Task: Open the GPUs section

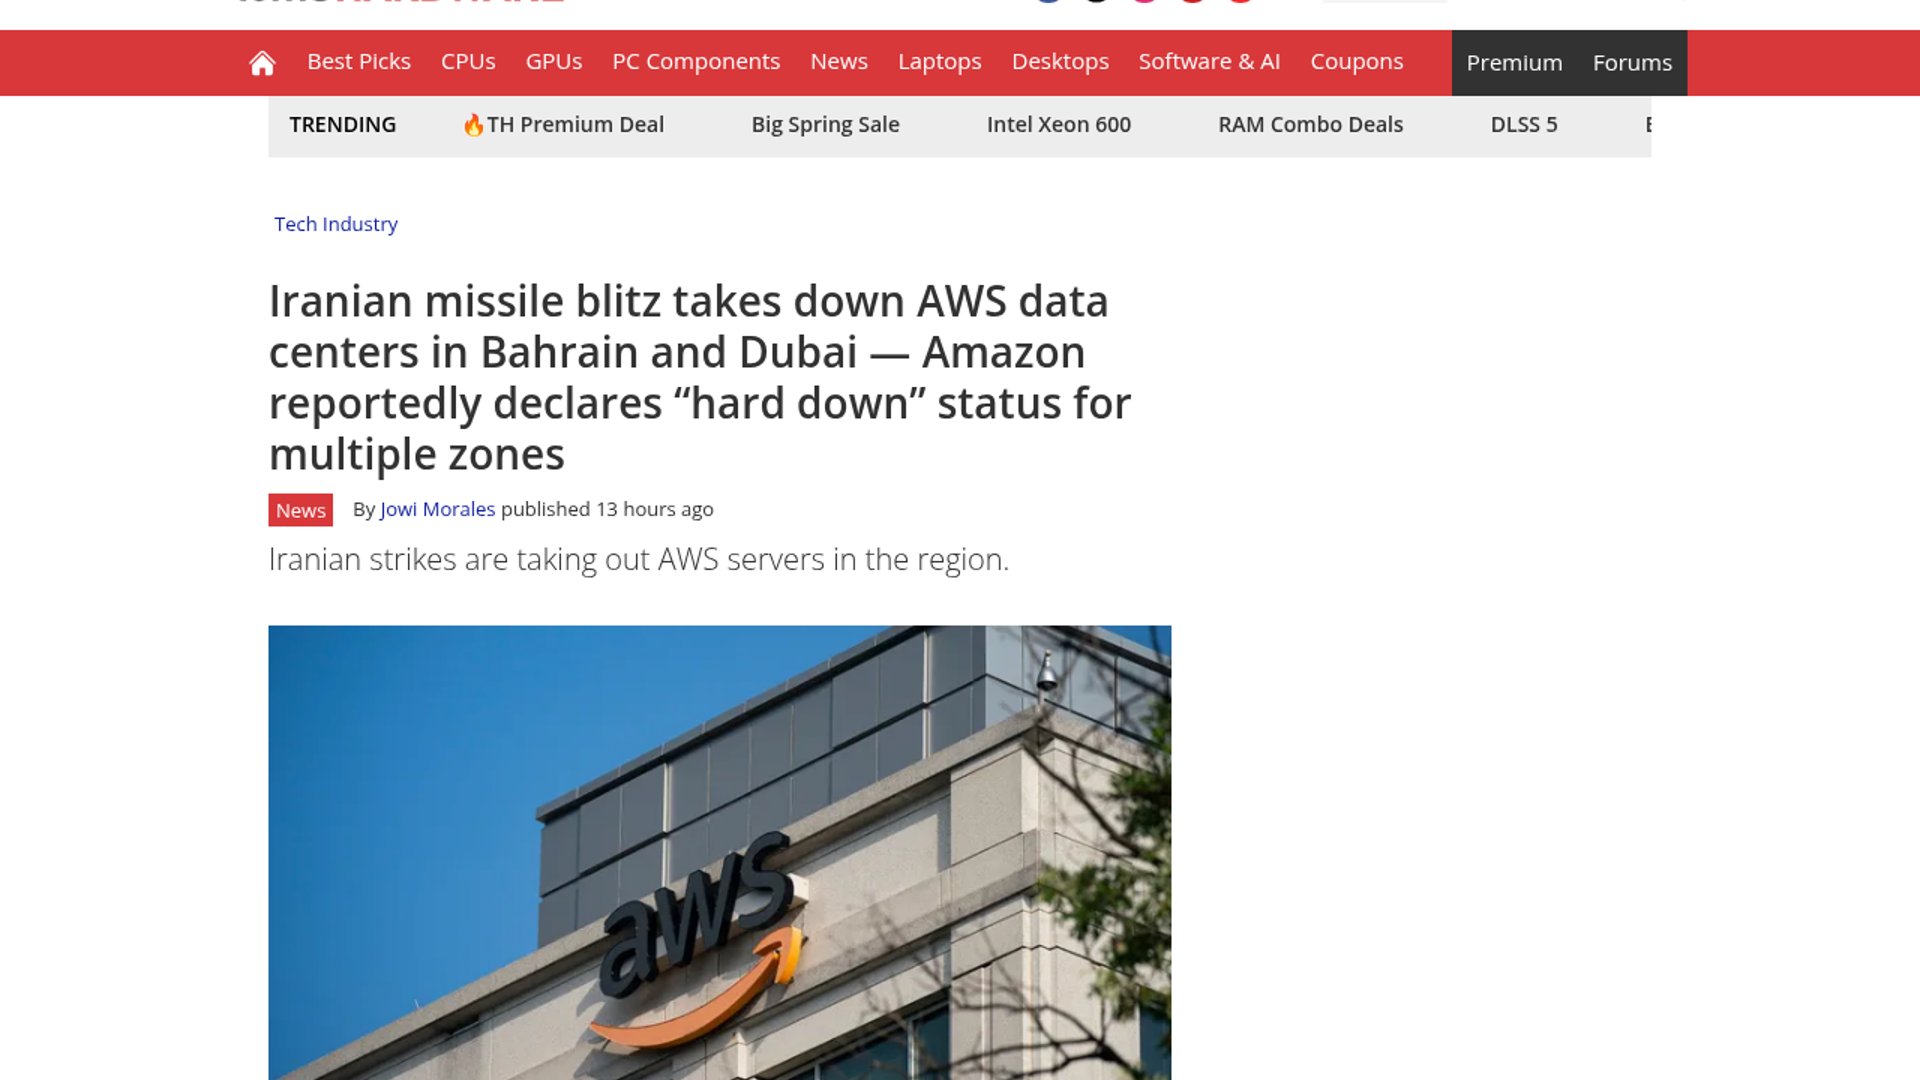Action: (x=554, y=62)
